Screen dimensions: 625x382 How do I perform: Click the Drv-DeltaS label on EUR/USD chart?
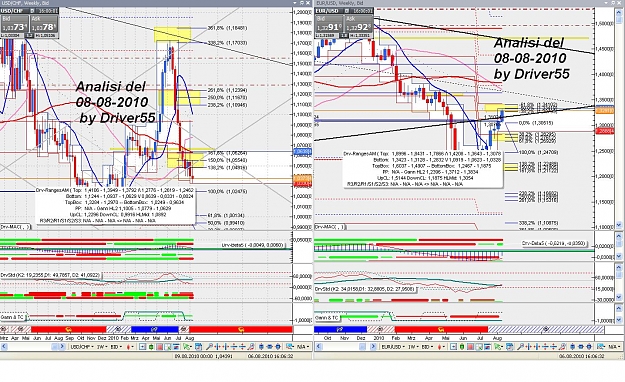point(554,243)
